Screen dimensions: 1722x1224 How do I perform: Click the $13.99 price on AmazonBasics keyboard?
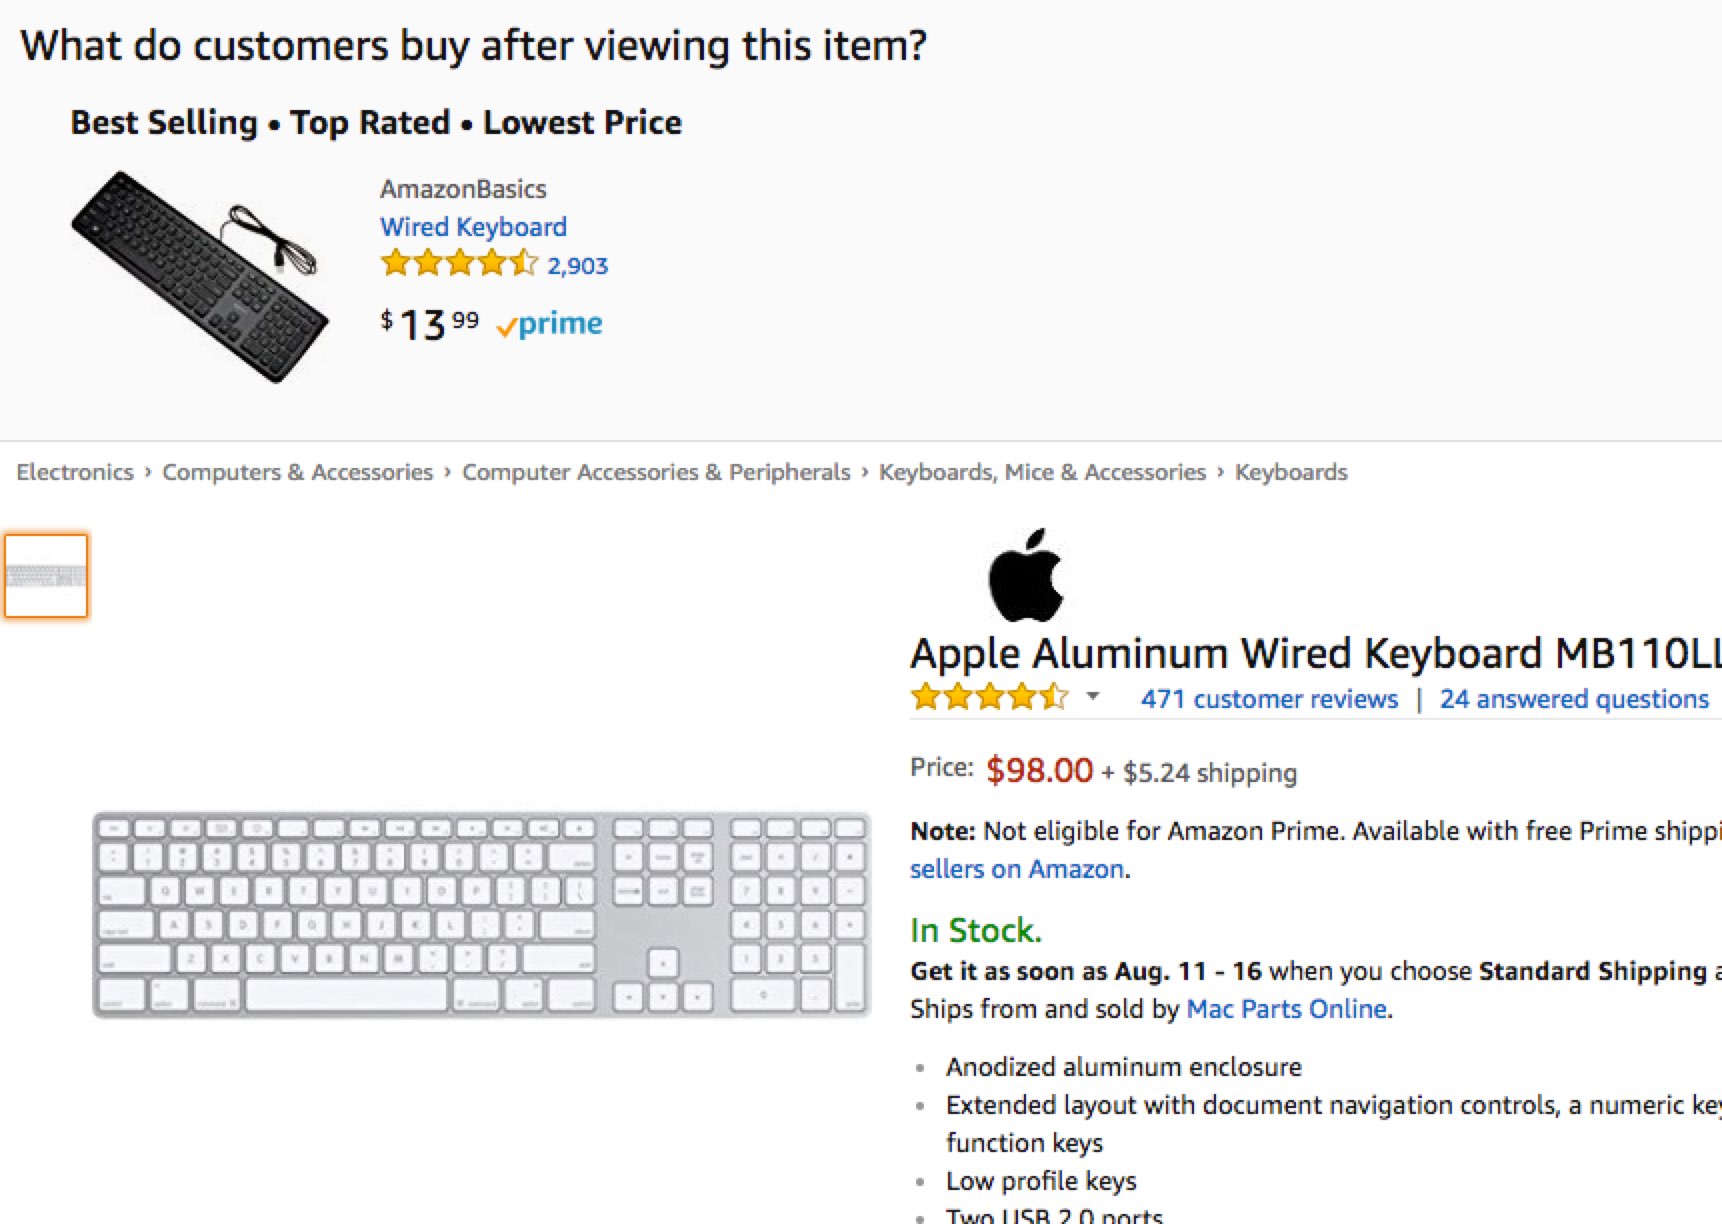pos(430,324)
